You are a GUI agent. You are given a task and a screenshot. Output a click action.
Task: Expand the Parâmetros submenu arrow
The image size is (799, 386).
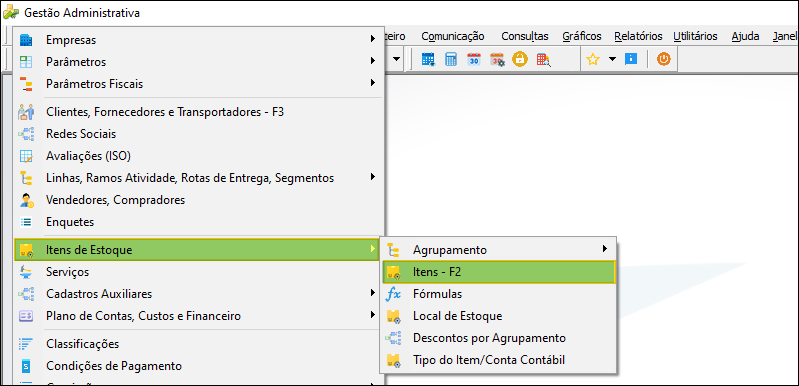373,61
